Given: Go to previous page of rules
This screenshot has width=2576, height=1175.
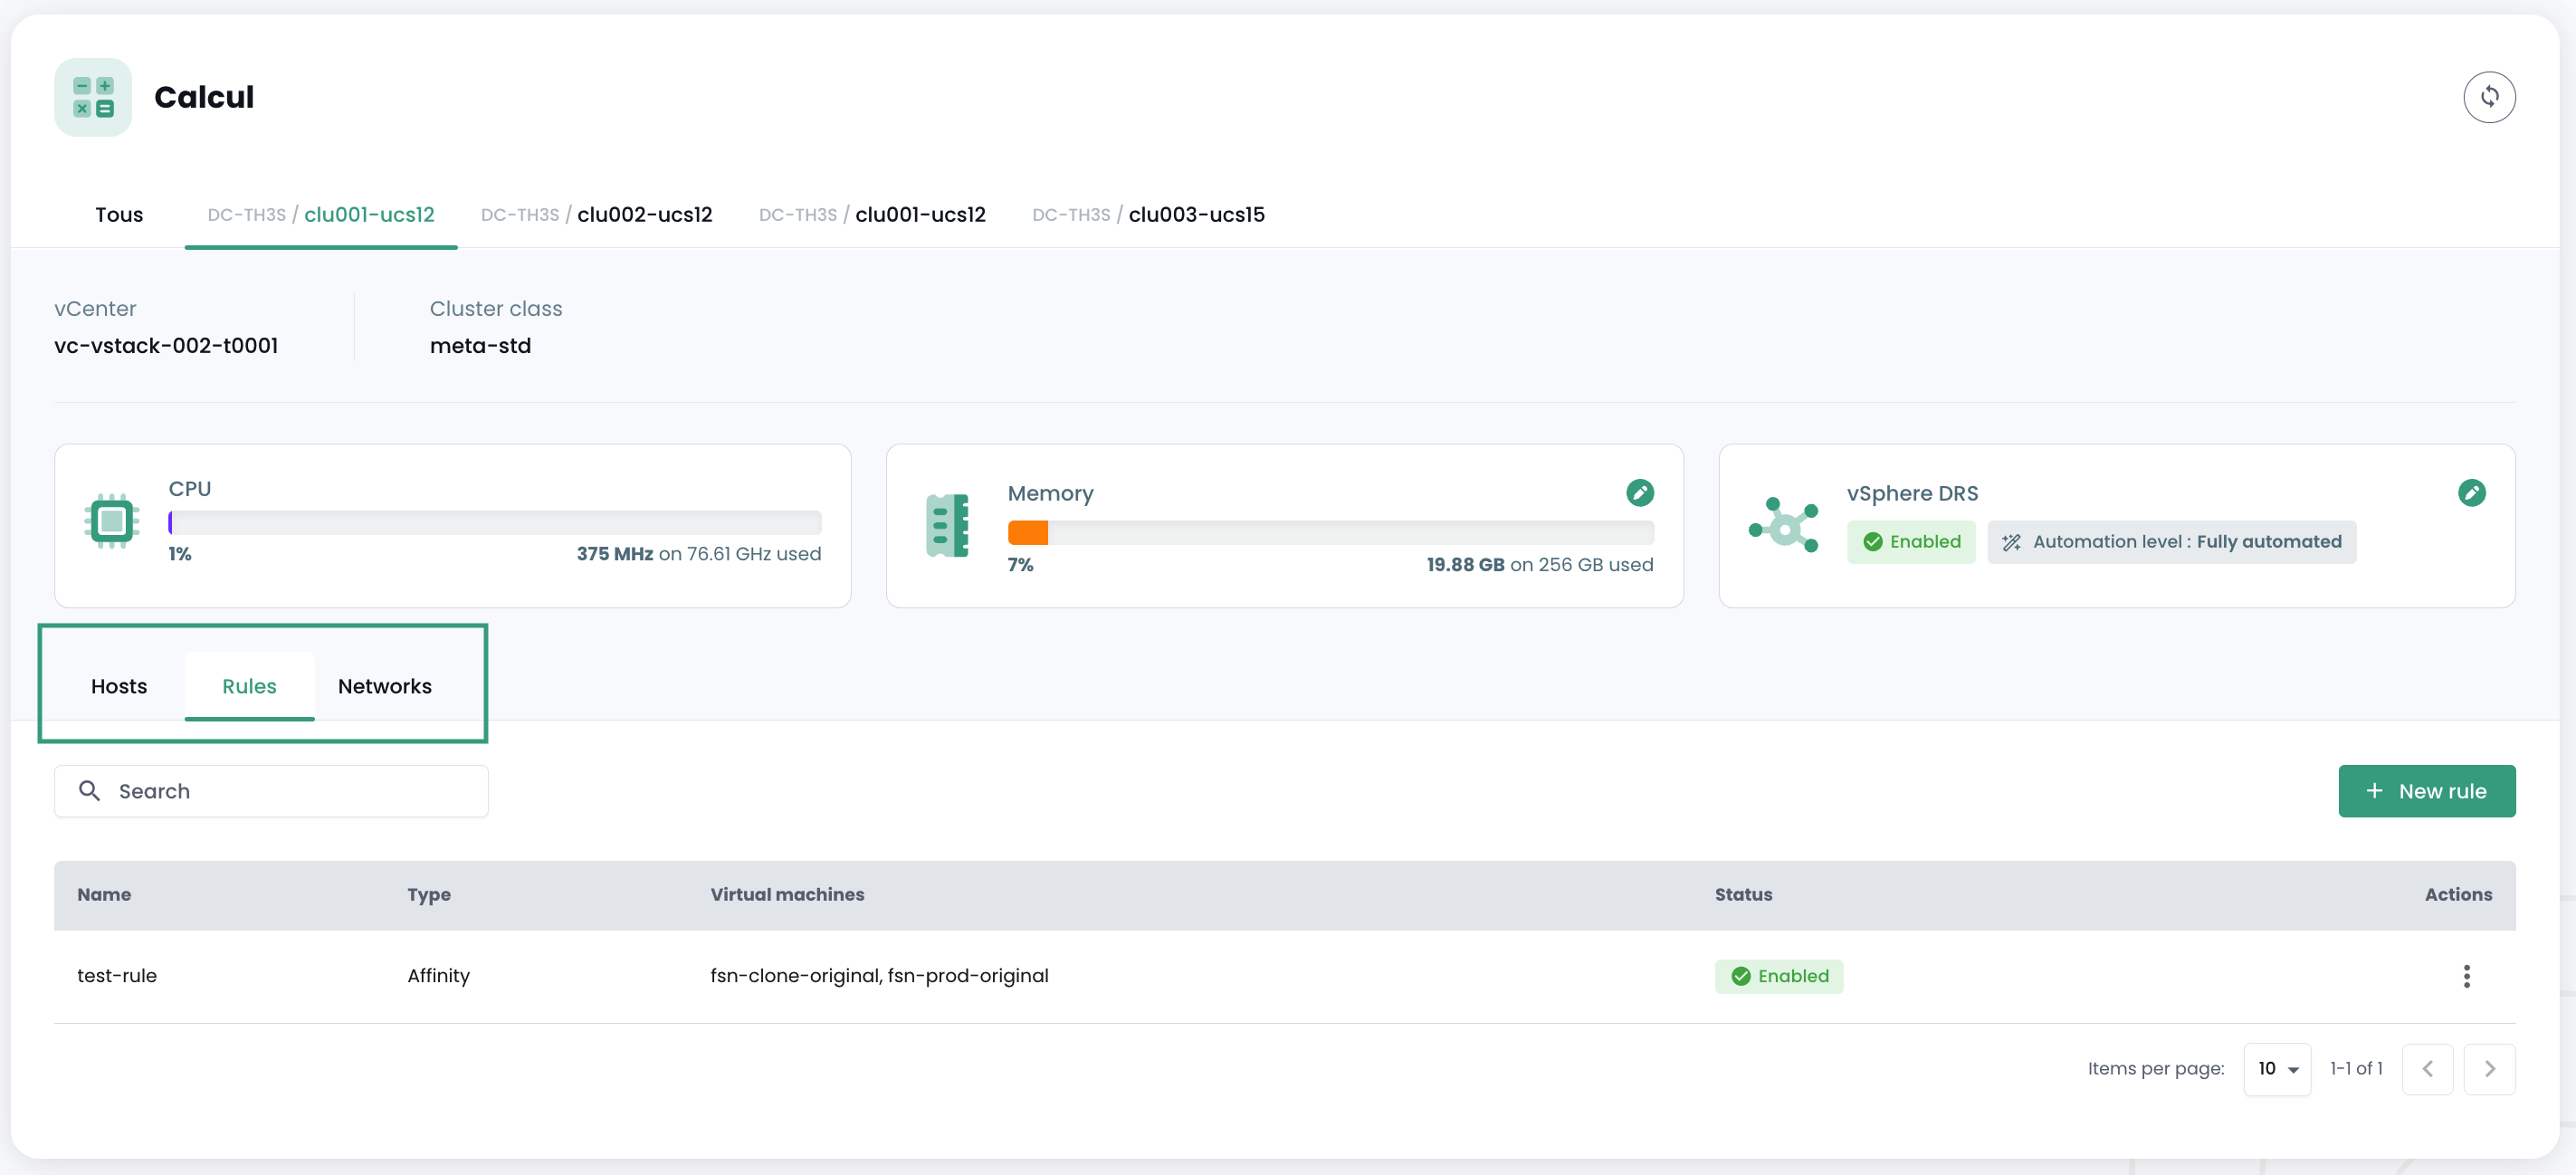Looking at the screenshot, I should (x=2426, y=1069).
